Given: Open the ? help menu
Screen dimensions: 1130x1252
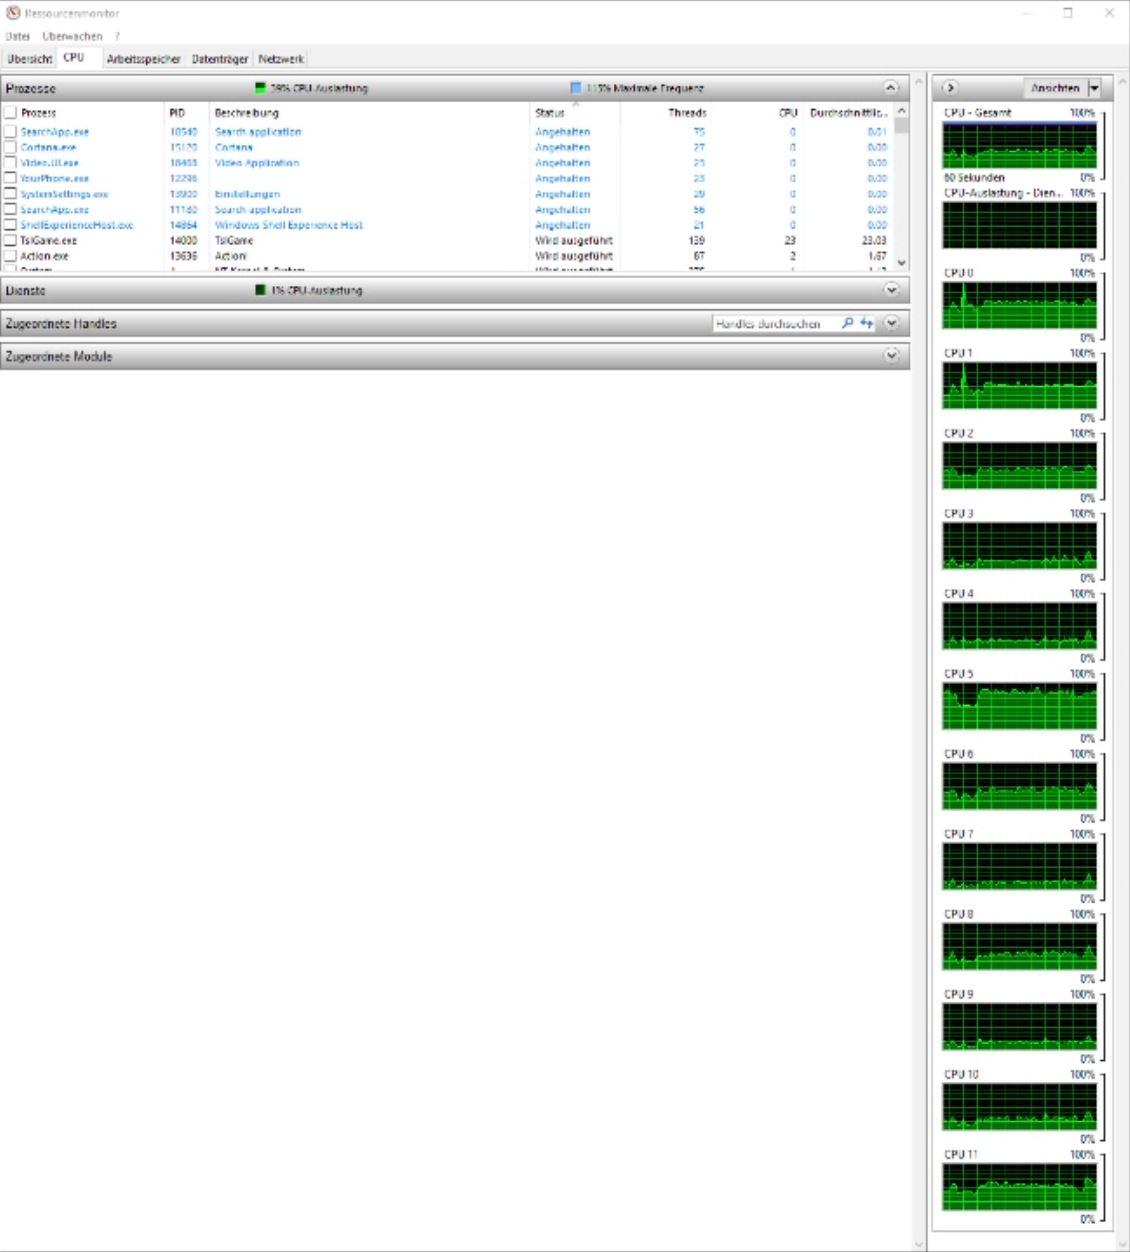Looking at the screenshot, I should click(117, 36).
